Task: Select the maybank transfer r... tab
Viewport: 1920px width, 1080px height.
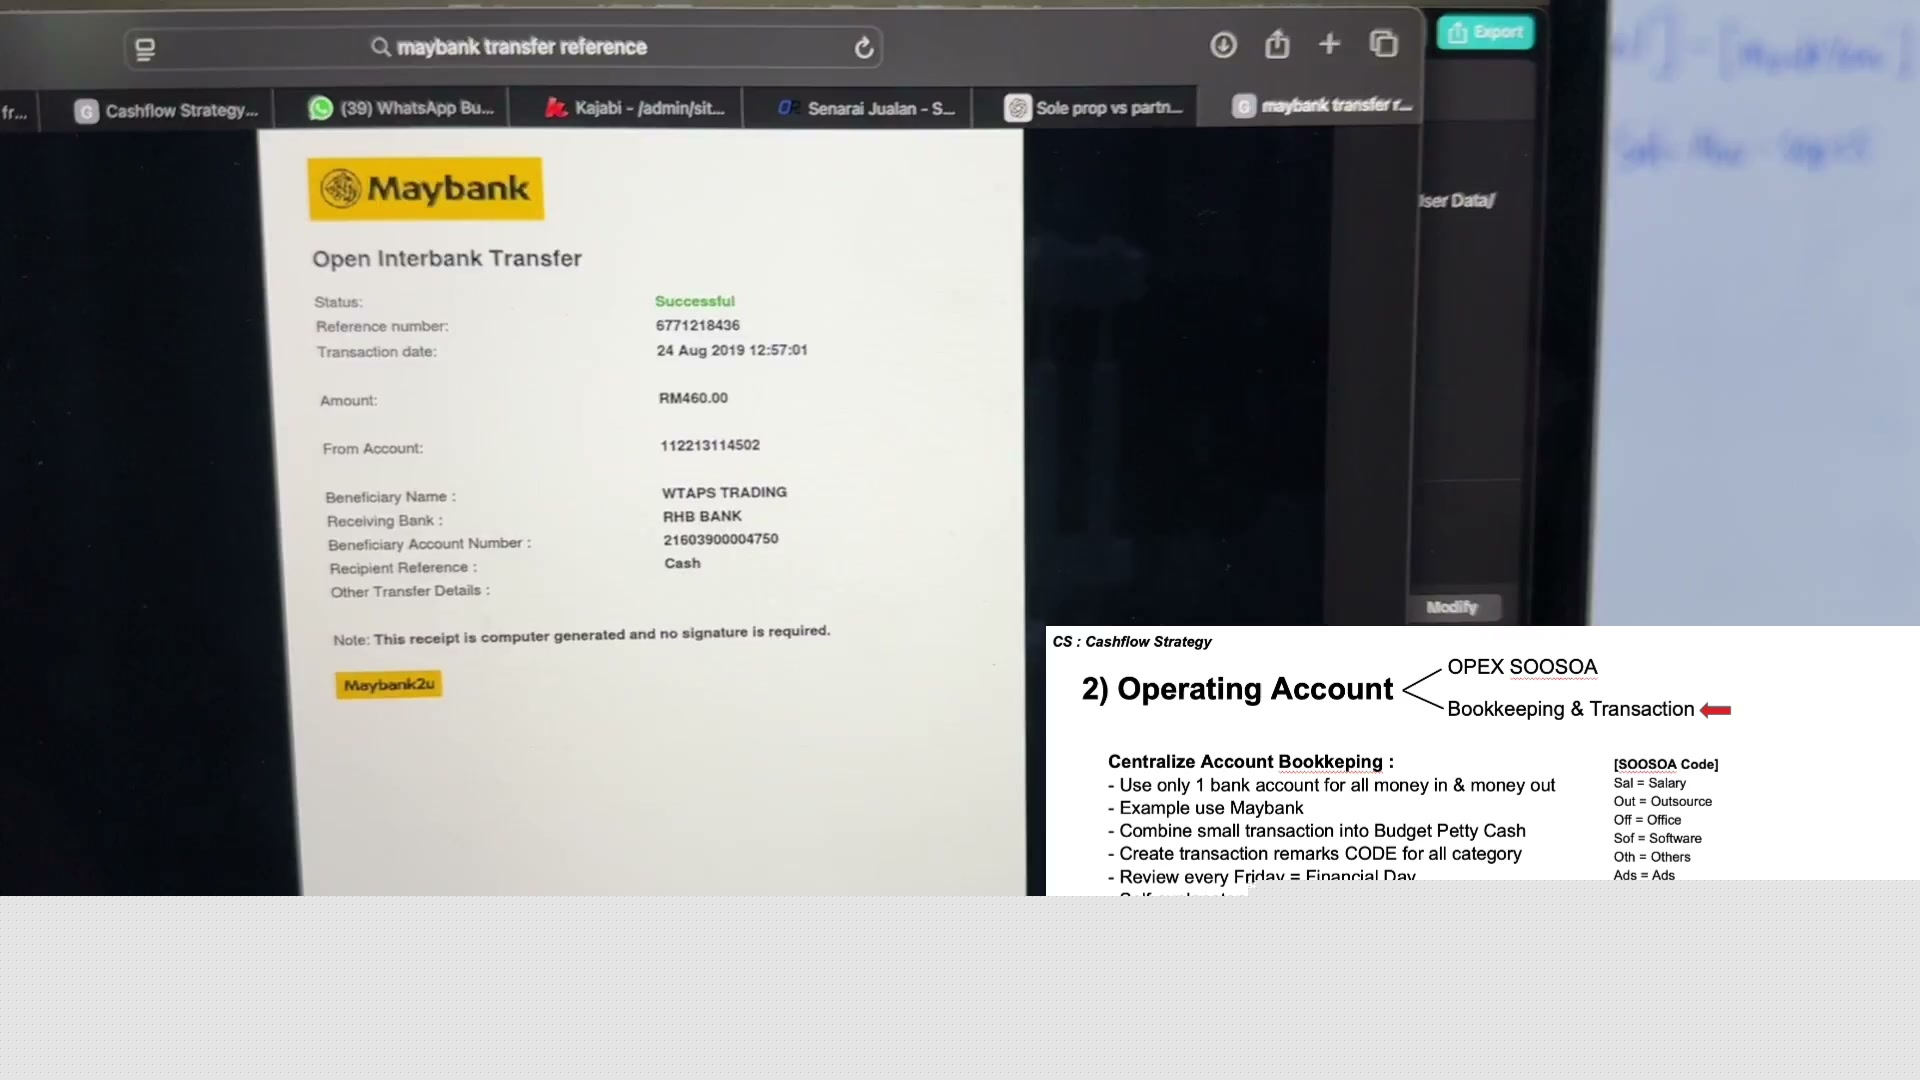Action: pos(1322,105)
